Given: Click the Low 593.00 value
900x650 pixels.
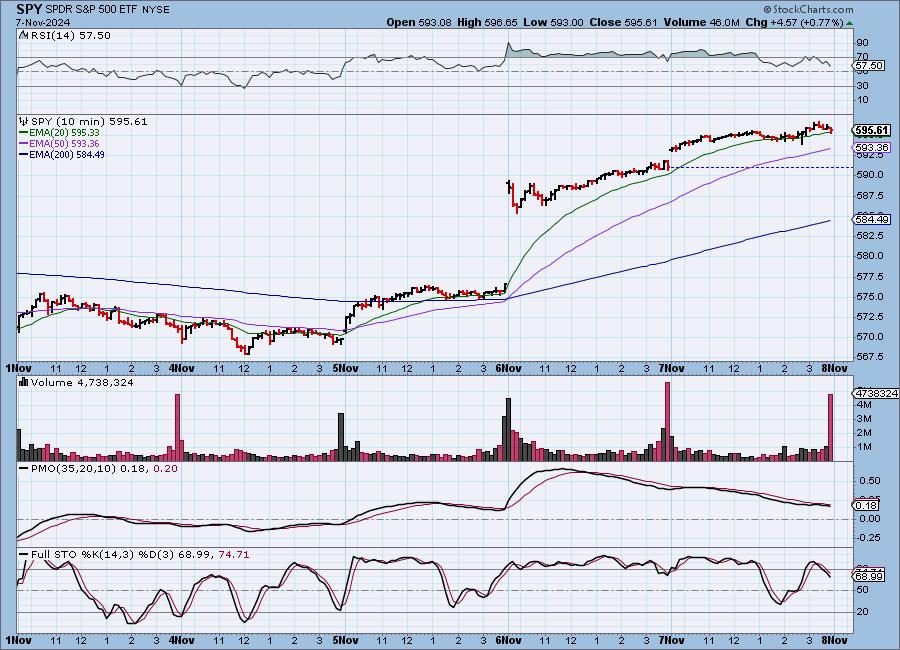Looking at the screenshot, I should pos(553,22).
